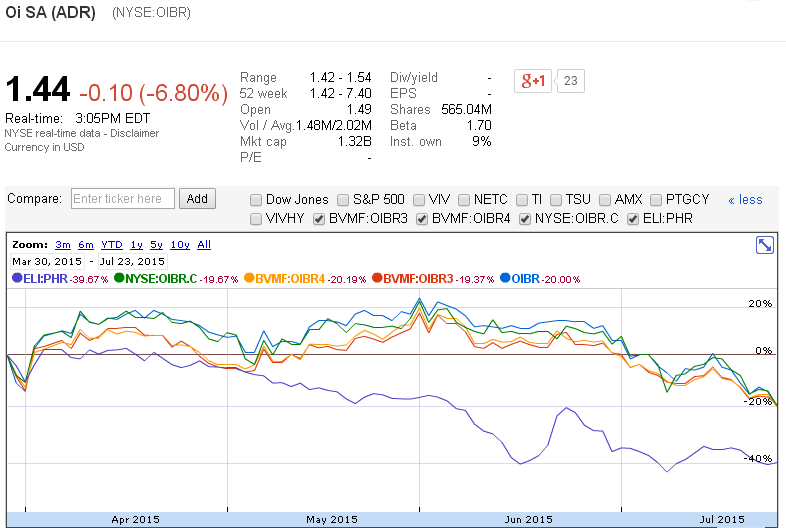
Task: Check the TI ticker checkbox
Action: click(x=522, y=200)
